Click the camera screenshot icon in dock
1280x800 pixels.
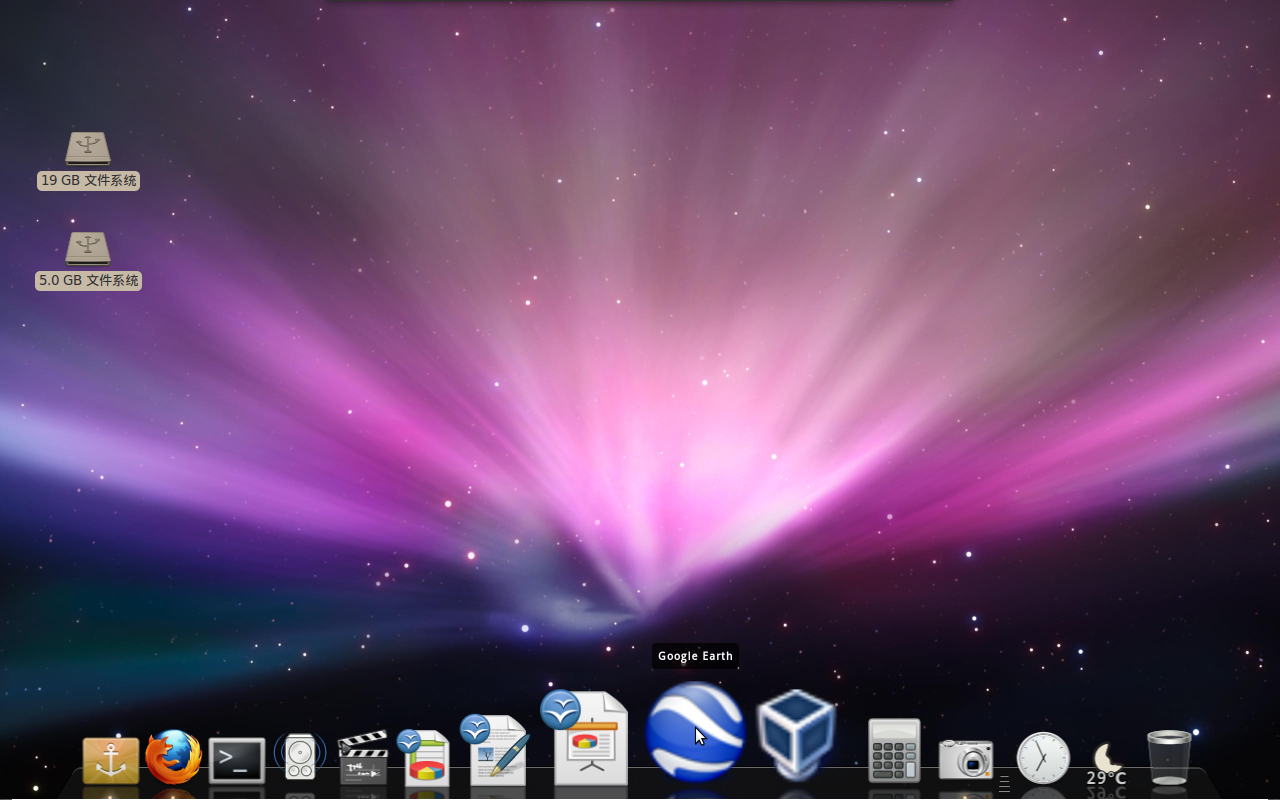pos(966,760)
